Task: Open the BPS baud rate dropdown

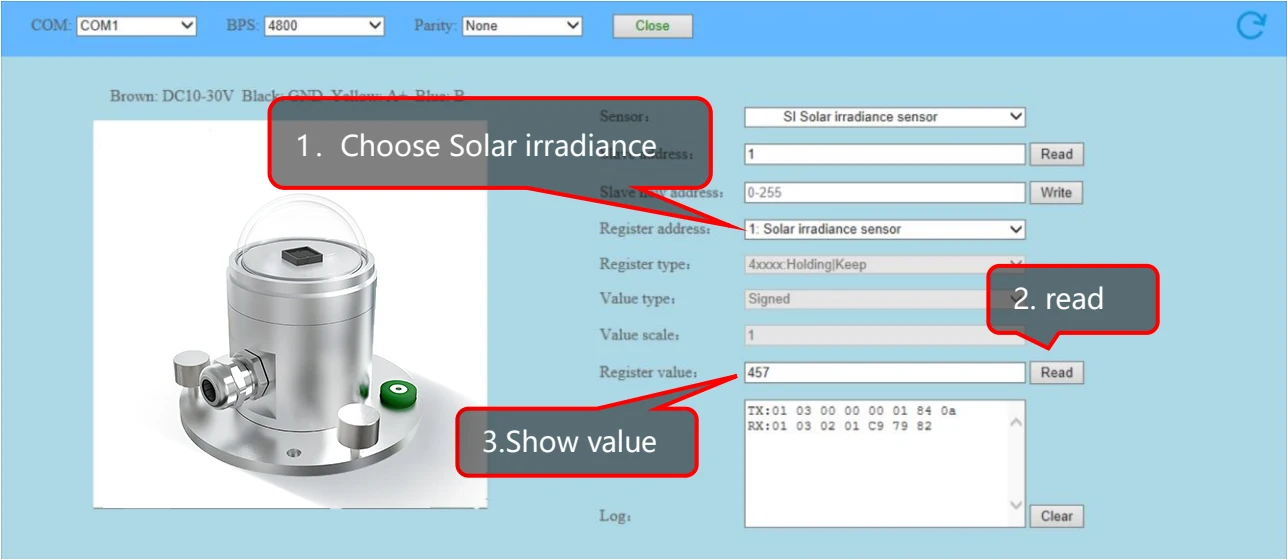Action: point(324,26)
